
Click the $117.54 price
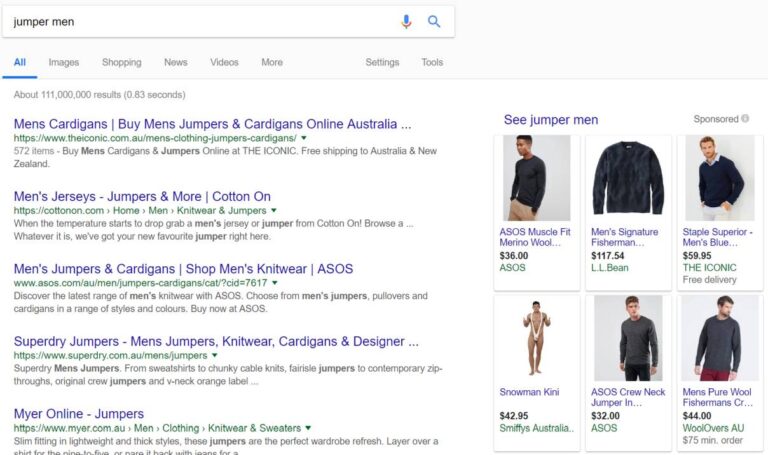608,256
